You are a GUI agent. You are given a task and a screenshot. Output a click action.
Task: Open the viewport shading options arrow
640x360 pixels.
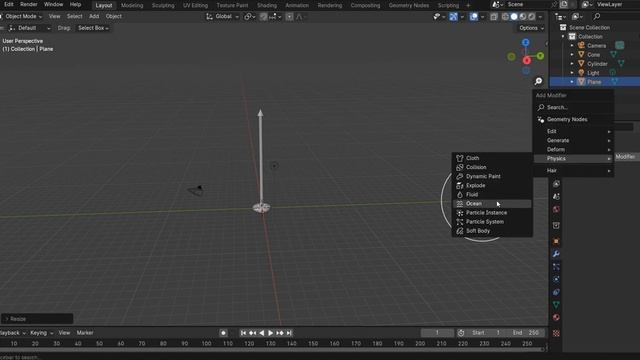pos(540,17)
